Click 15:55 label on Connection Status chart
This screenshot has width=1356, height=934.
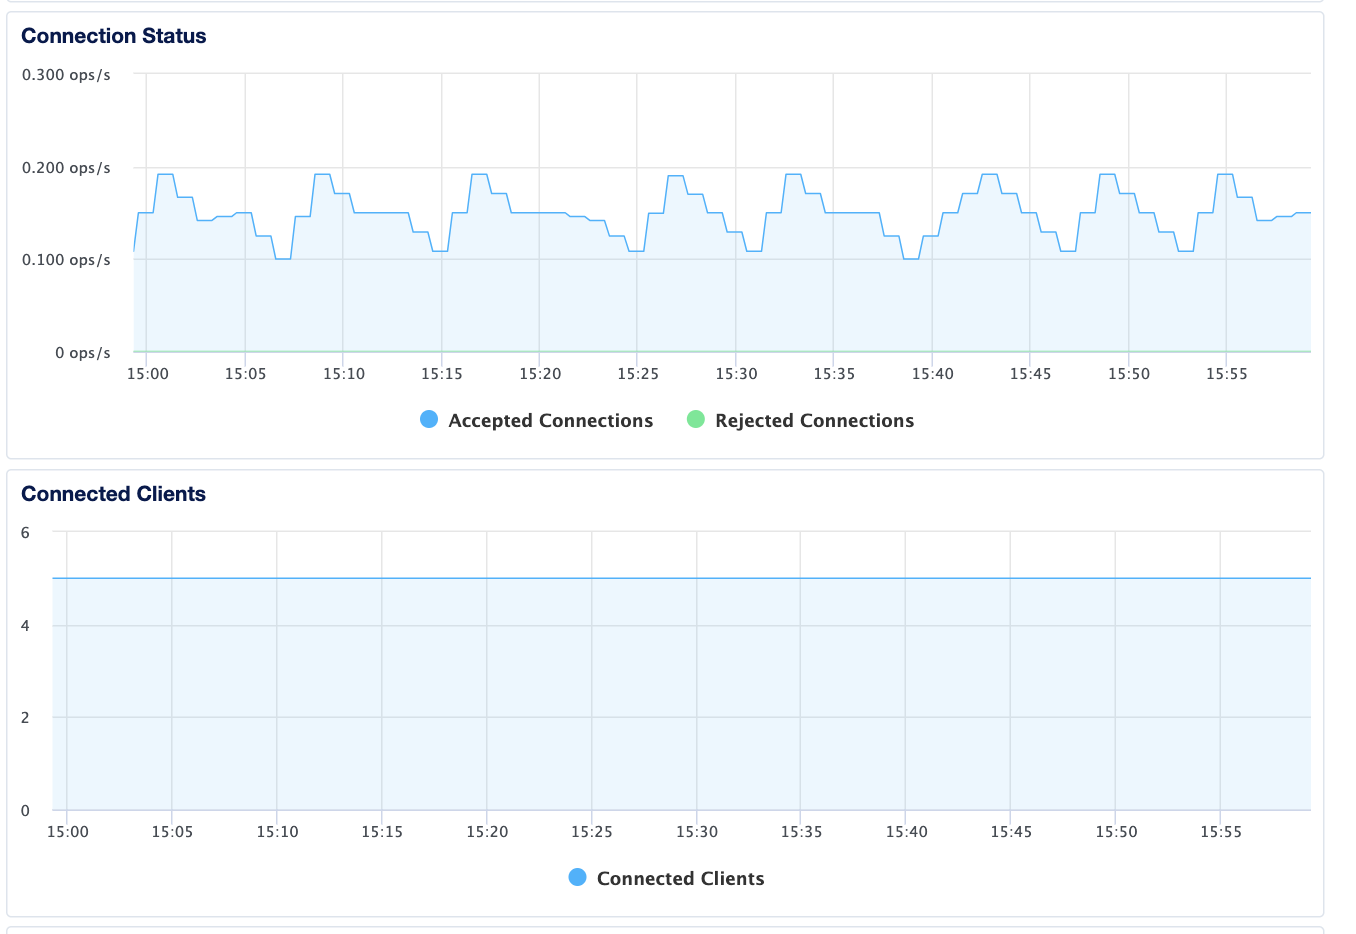click(x=1226, y=374)
